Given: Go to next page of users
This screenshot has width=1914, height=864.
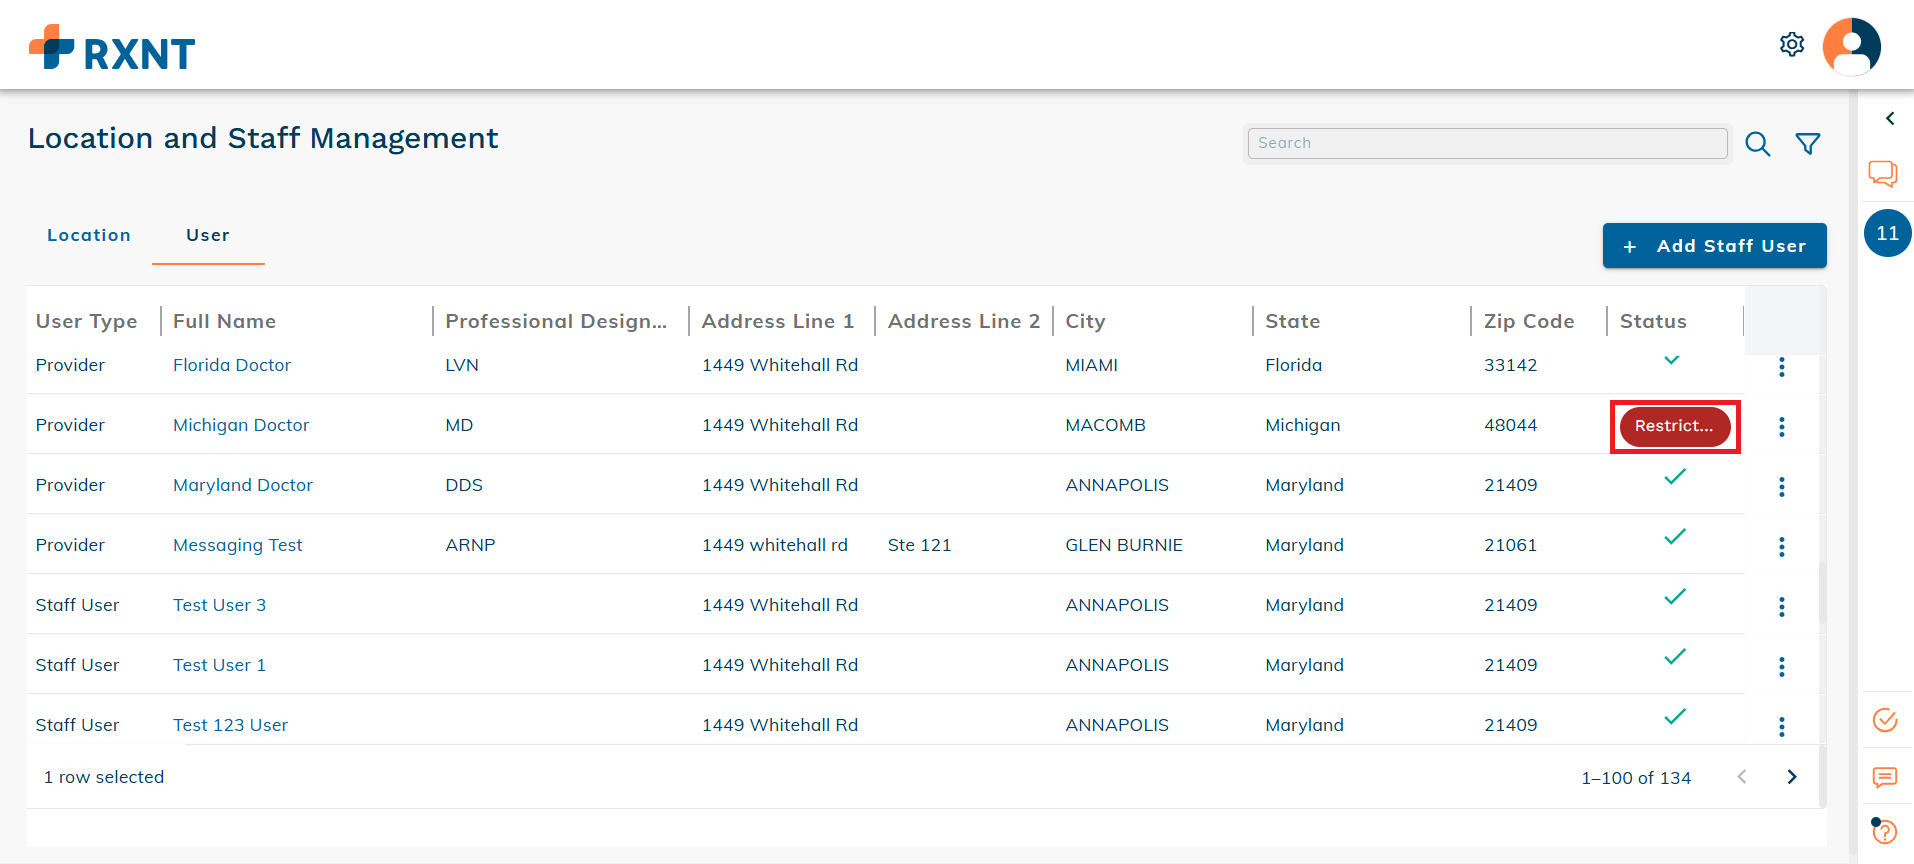Looking at the screenshot, I should click(1792, 777).
